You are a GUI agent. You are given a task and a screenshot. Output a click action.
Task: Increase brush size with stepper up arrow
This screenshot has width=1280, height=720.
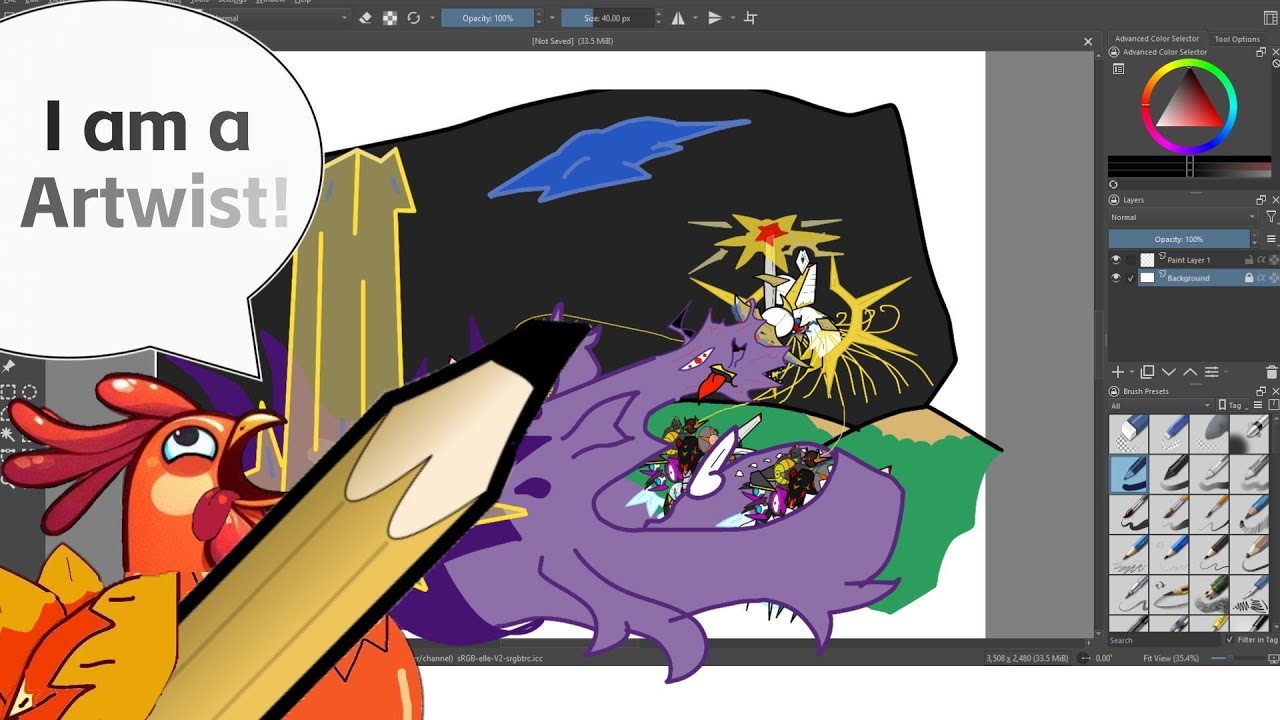click(658, 14)
